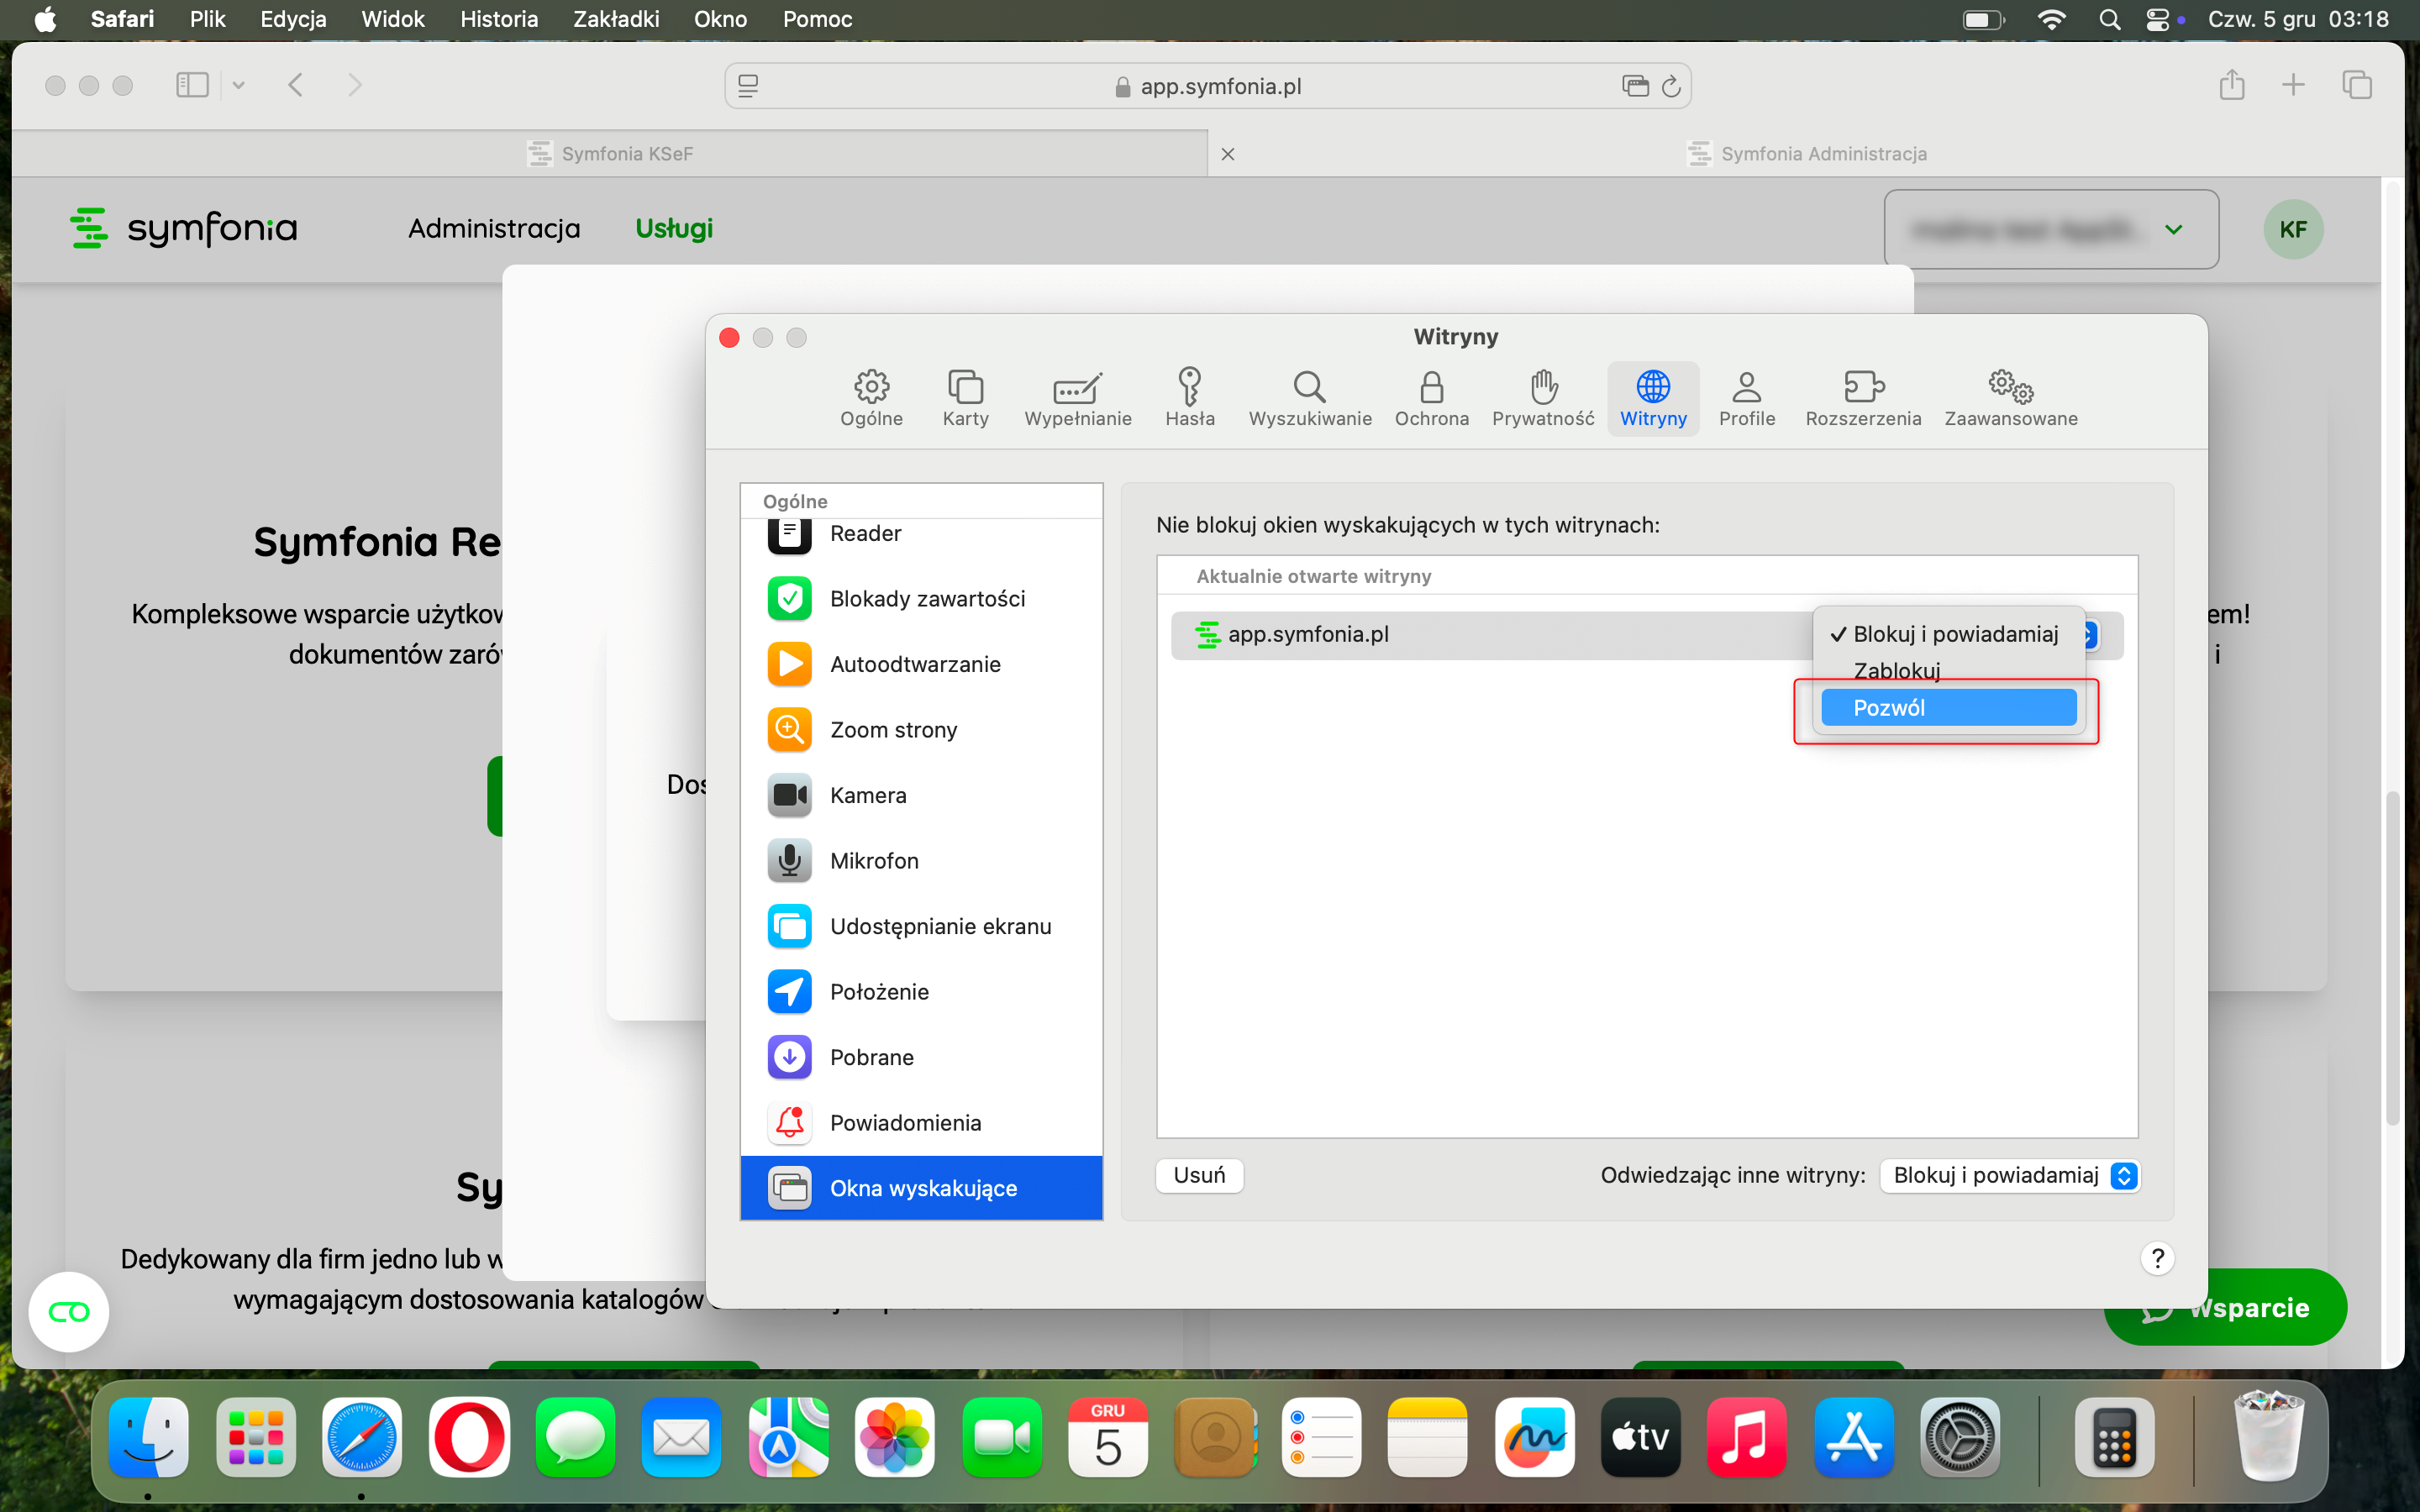This screenshot has height=1512, width=2420.
Task: Go back in Safari
Action: tap(295, 85)
